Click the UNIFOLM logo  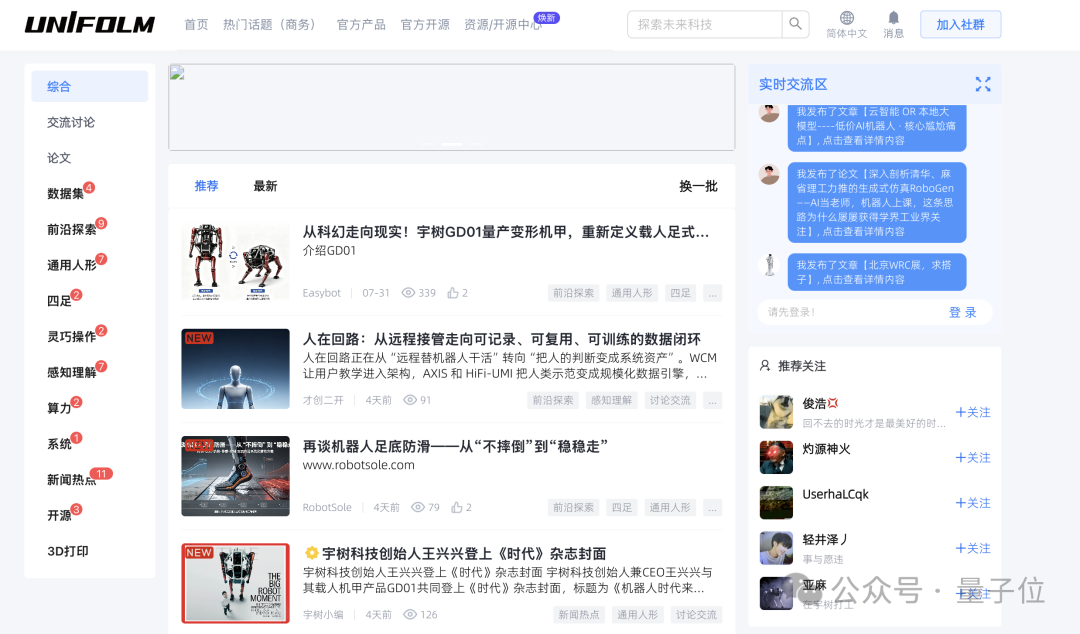point(90,24)
